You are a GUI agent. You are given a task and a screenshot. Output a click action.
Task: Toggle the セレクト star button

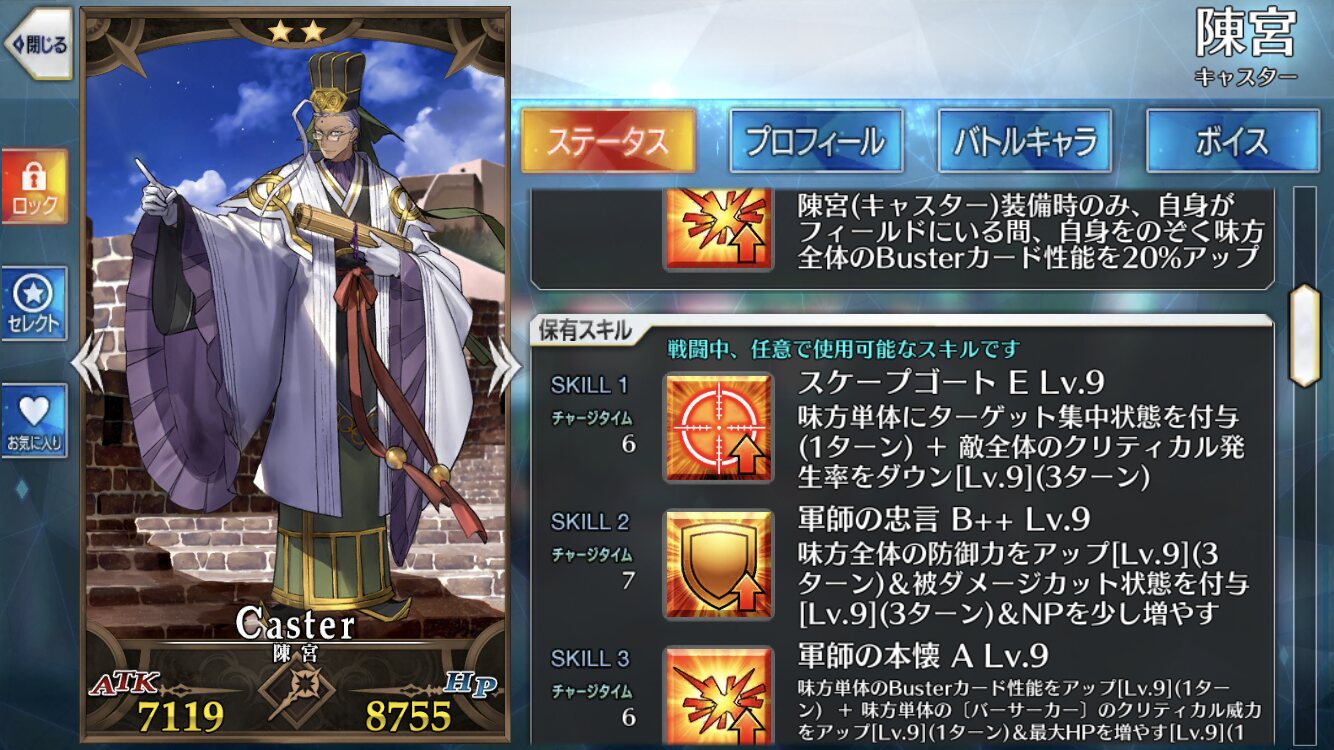pyautogui.click(x=34, y=304)
